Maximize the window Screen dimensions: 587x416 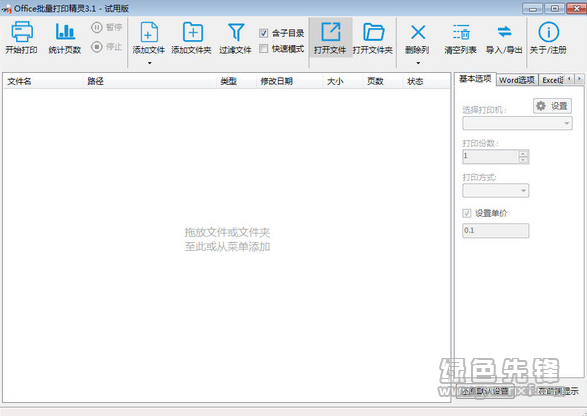(555, 8)
